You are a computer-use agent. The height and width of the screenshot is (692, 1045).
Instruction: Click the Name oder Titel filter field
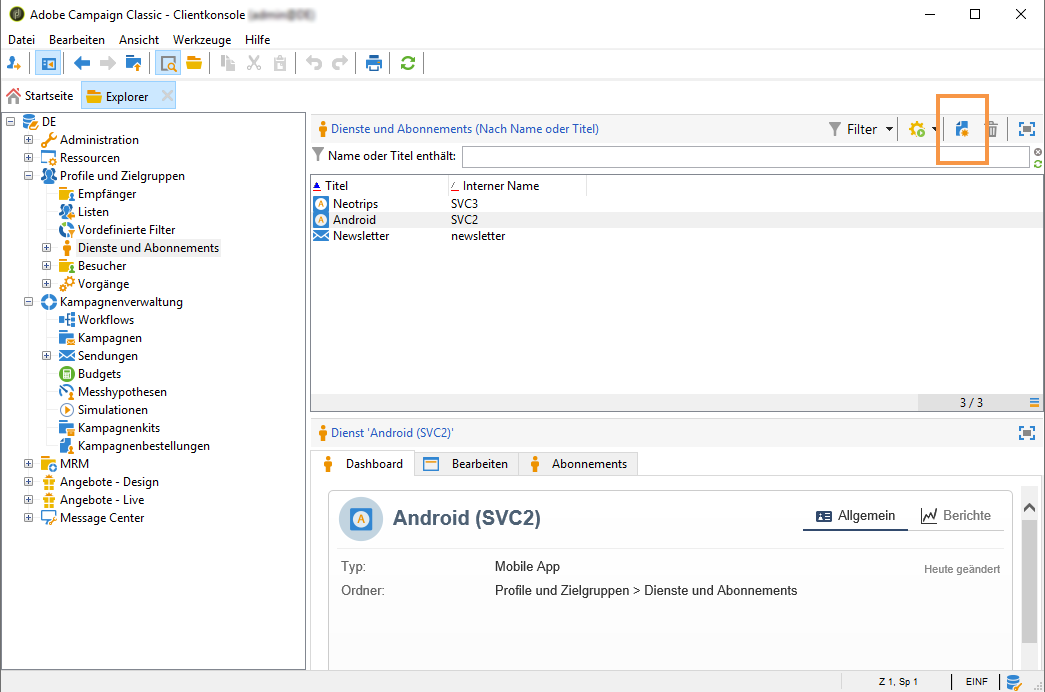(746, 156)
